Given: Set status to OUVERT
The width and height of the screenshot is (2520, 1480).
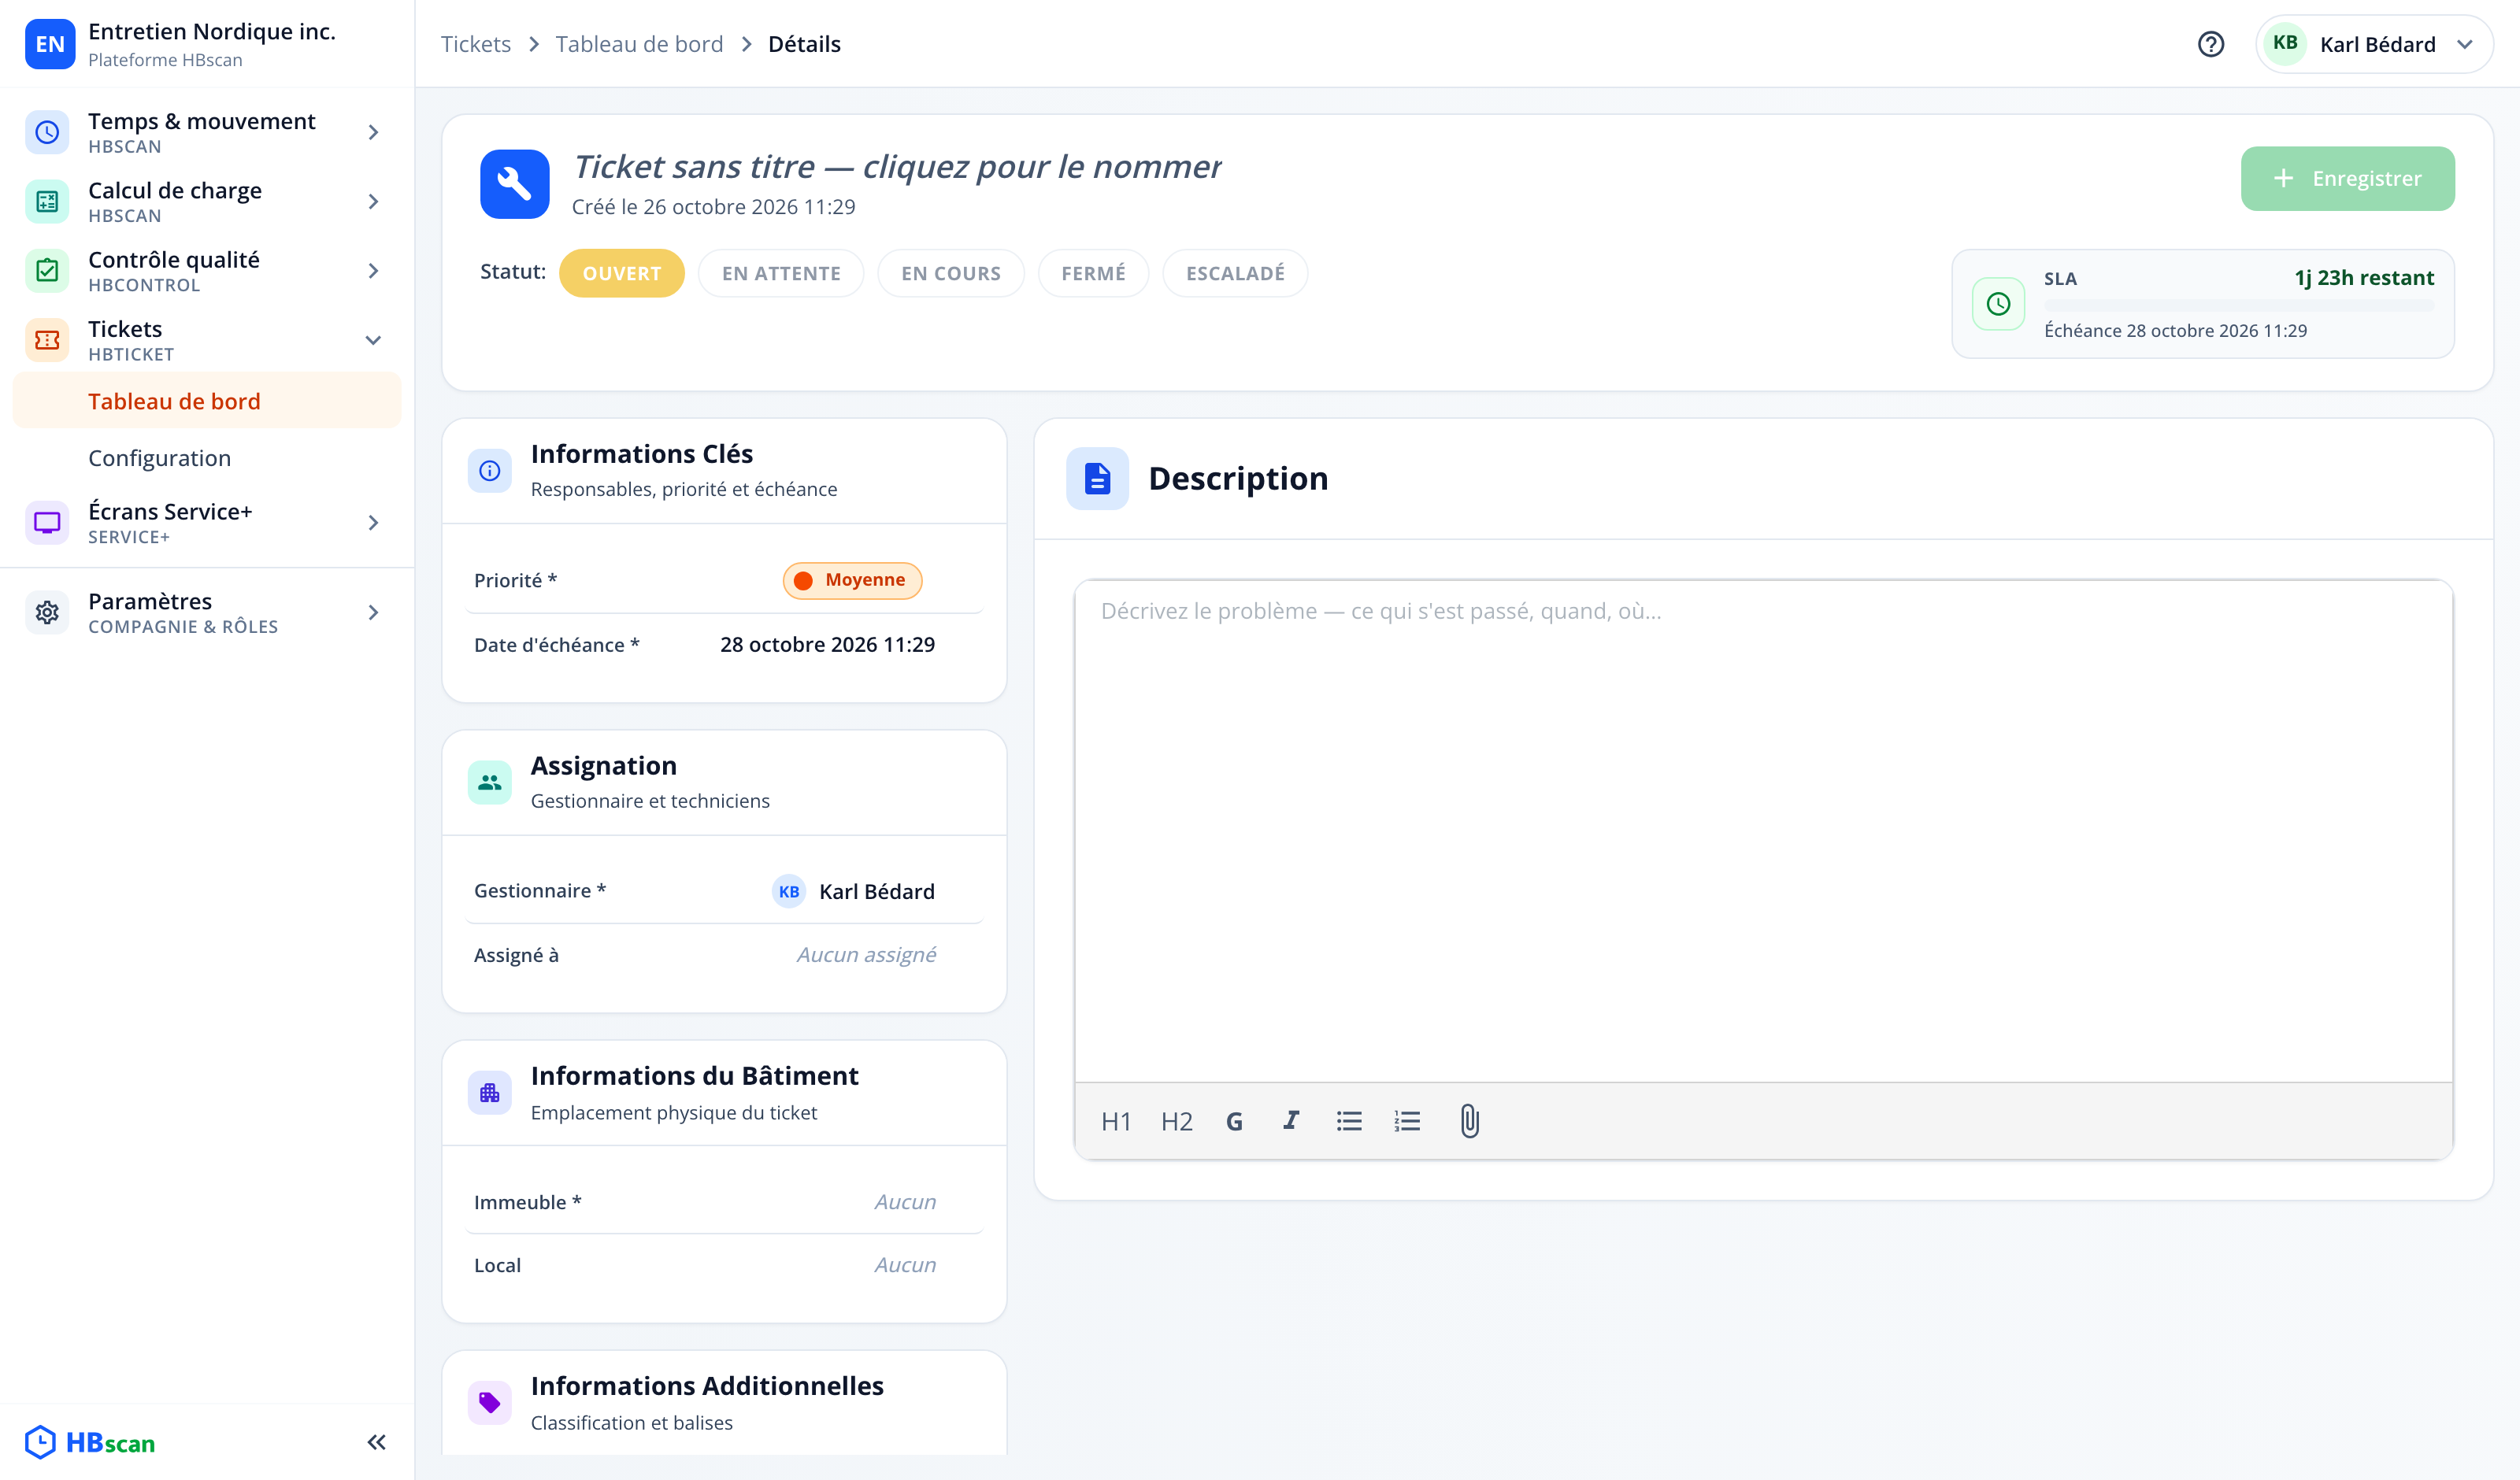Looking at the screenshot, I should click(621, 273).
